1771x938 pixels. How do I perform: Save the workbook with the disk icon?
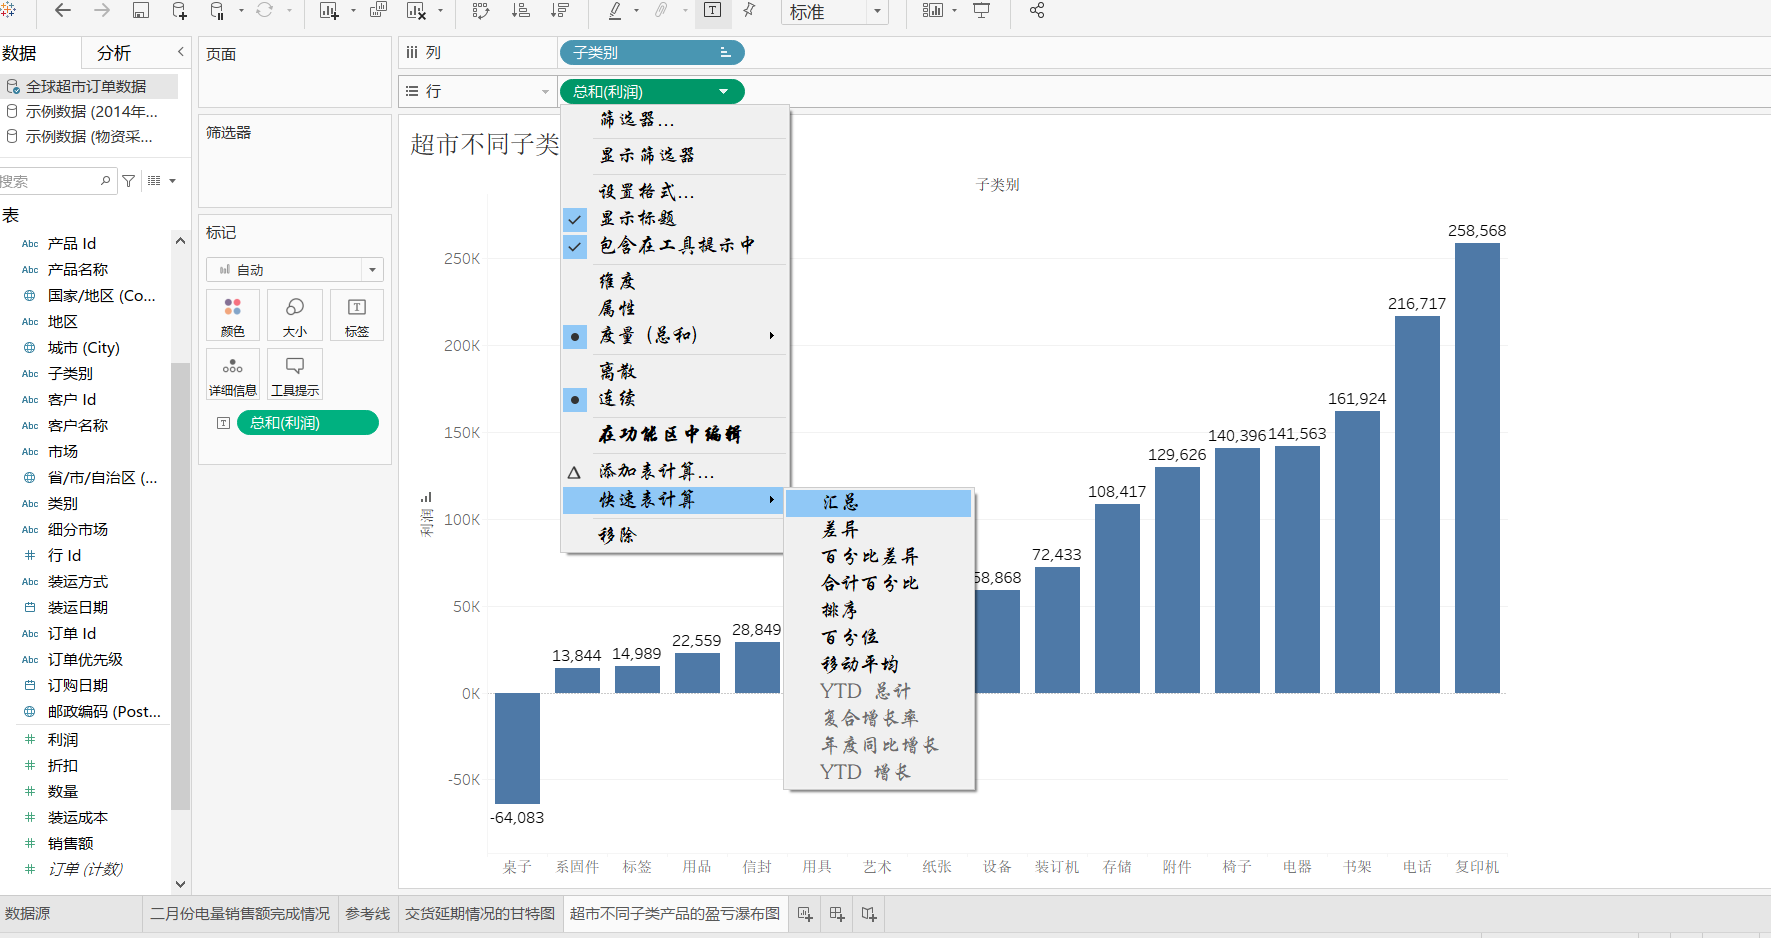pyautogui.click(x=141, y=10)
